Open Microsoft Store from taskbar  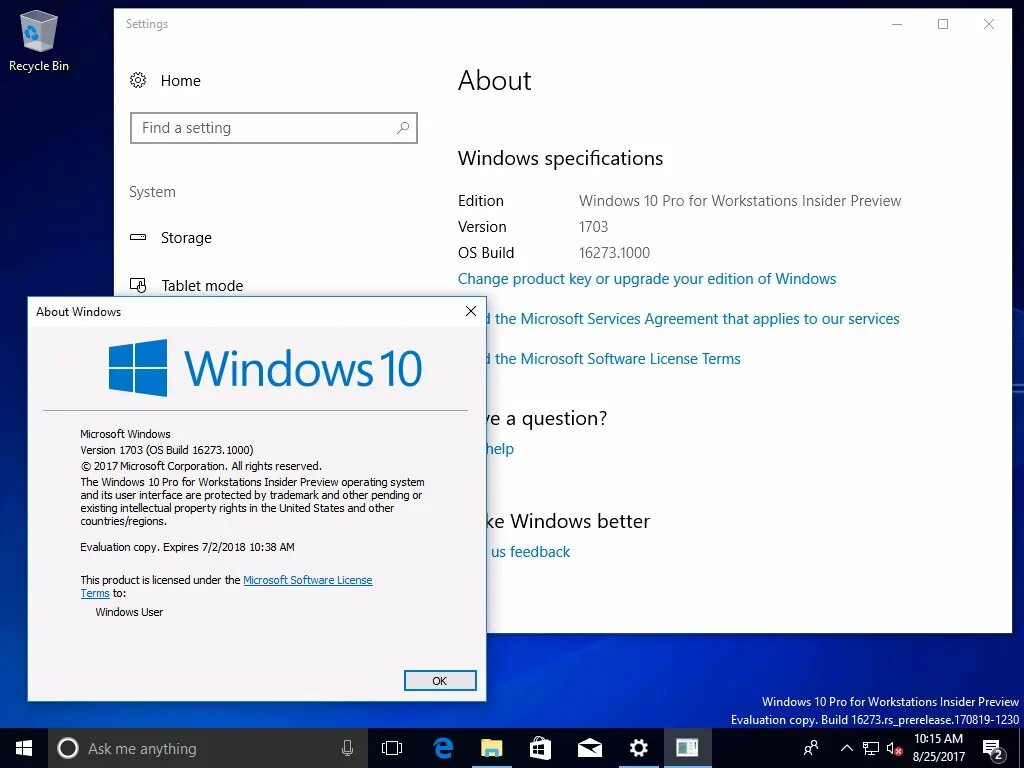(540, 748)
